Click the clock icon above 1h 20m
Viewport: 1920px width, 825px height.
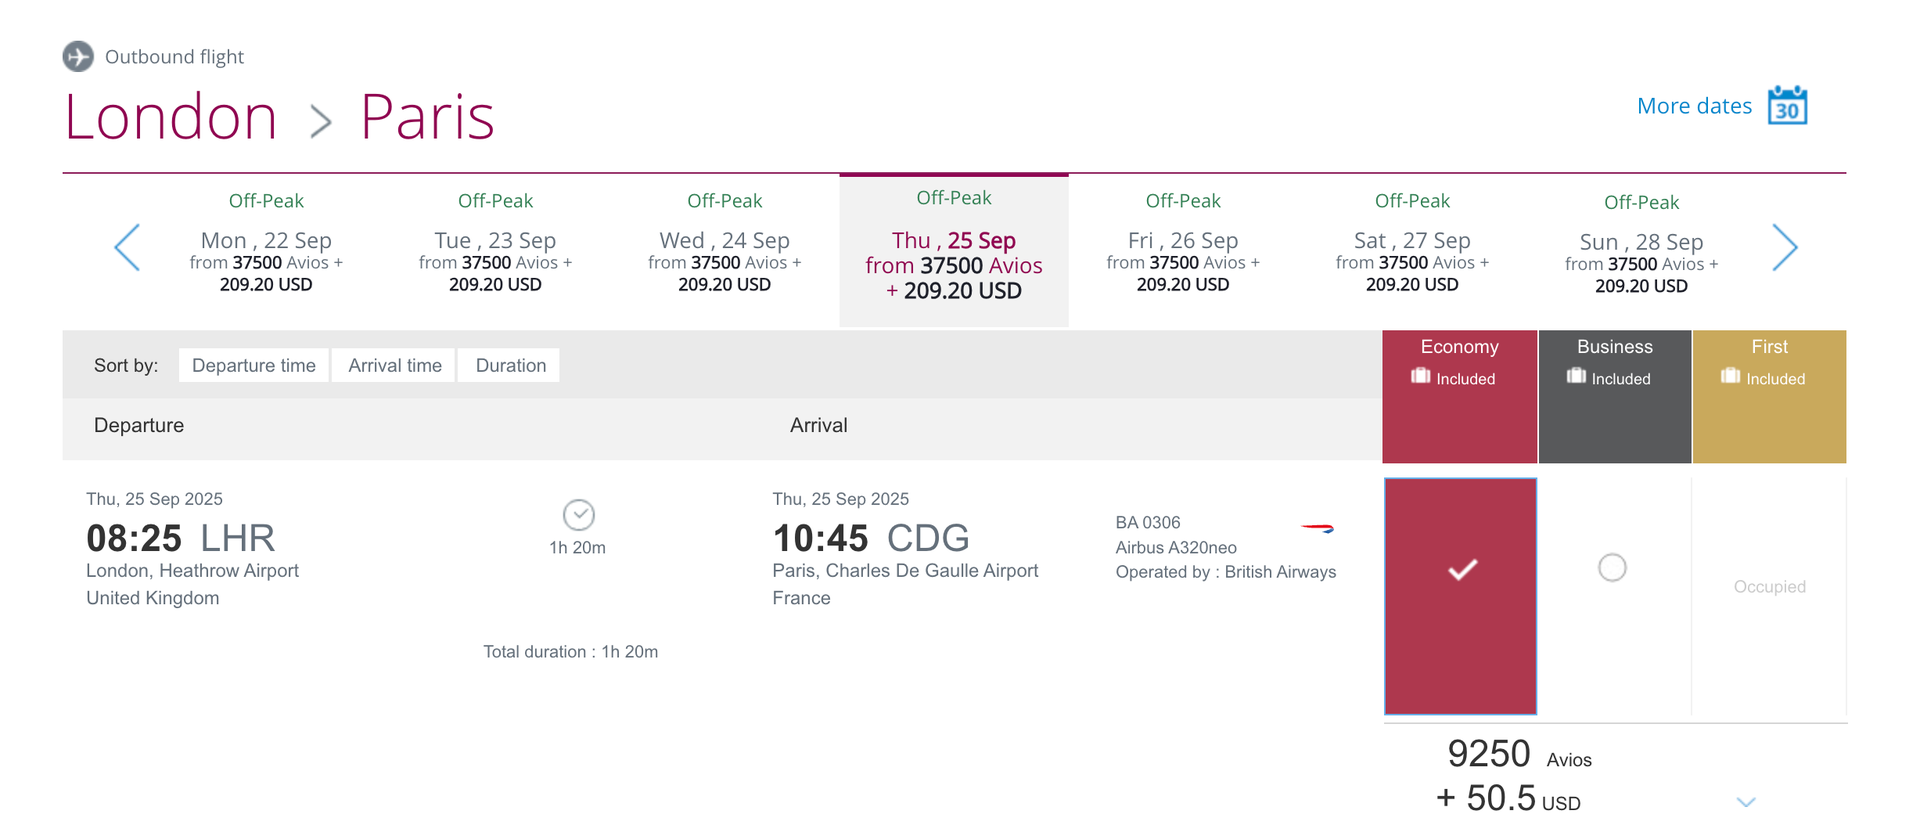tap(578, 515)
